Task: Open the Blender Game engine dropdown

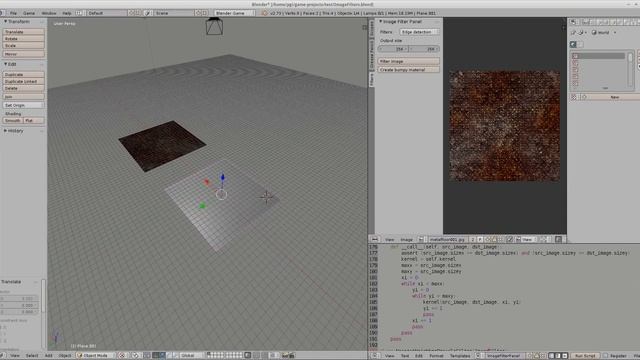Action: tap(234, 13)
